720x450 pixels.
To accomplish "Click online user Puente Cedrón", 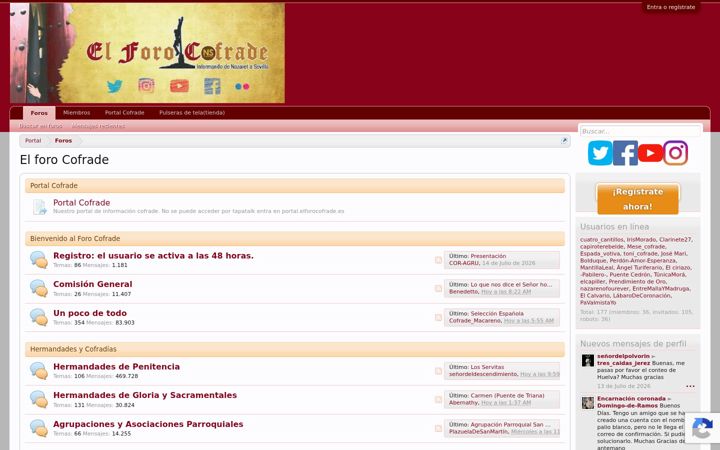I will tap(630, 275).
